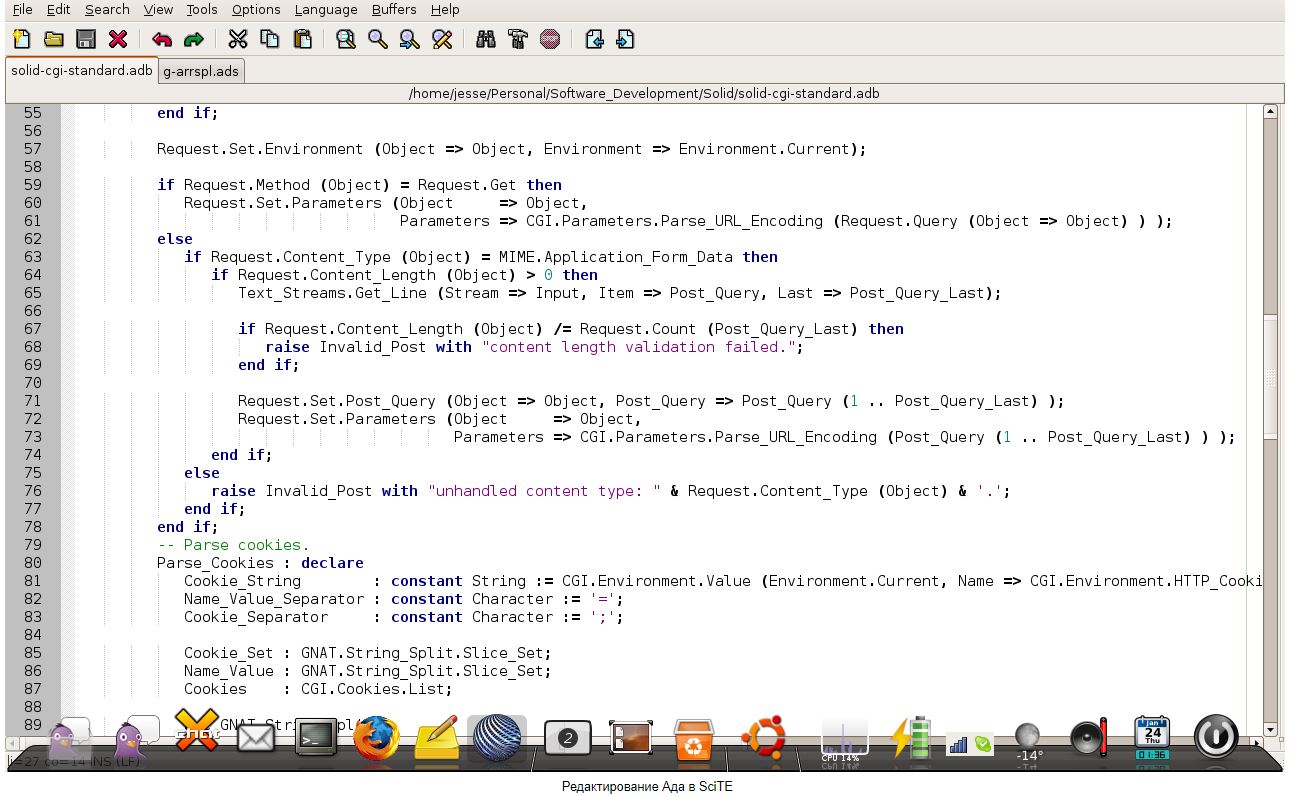Click the workspace switcher showing 2

click(x=568, y=738)
